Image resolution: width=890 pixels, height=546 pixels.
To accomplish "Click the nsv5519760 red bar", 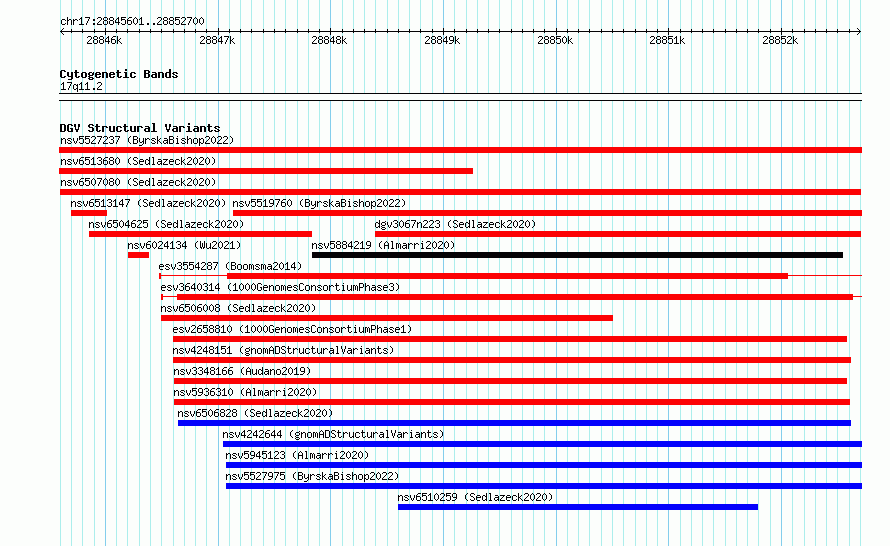I will point(547,213).
